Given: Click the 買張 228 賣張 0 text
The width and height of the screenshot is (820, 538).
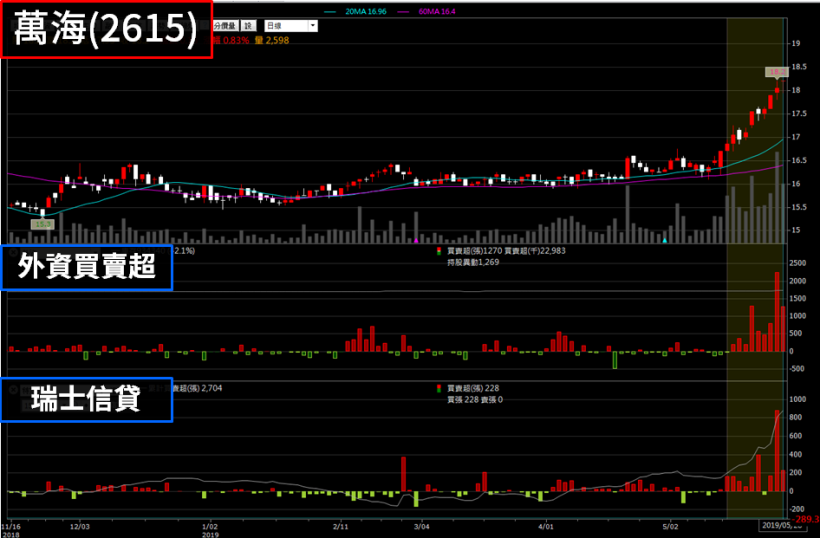Looking at the screenshot, I should coord(475,400).
